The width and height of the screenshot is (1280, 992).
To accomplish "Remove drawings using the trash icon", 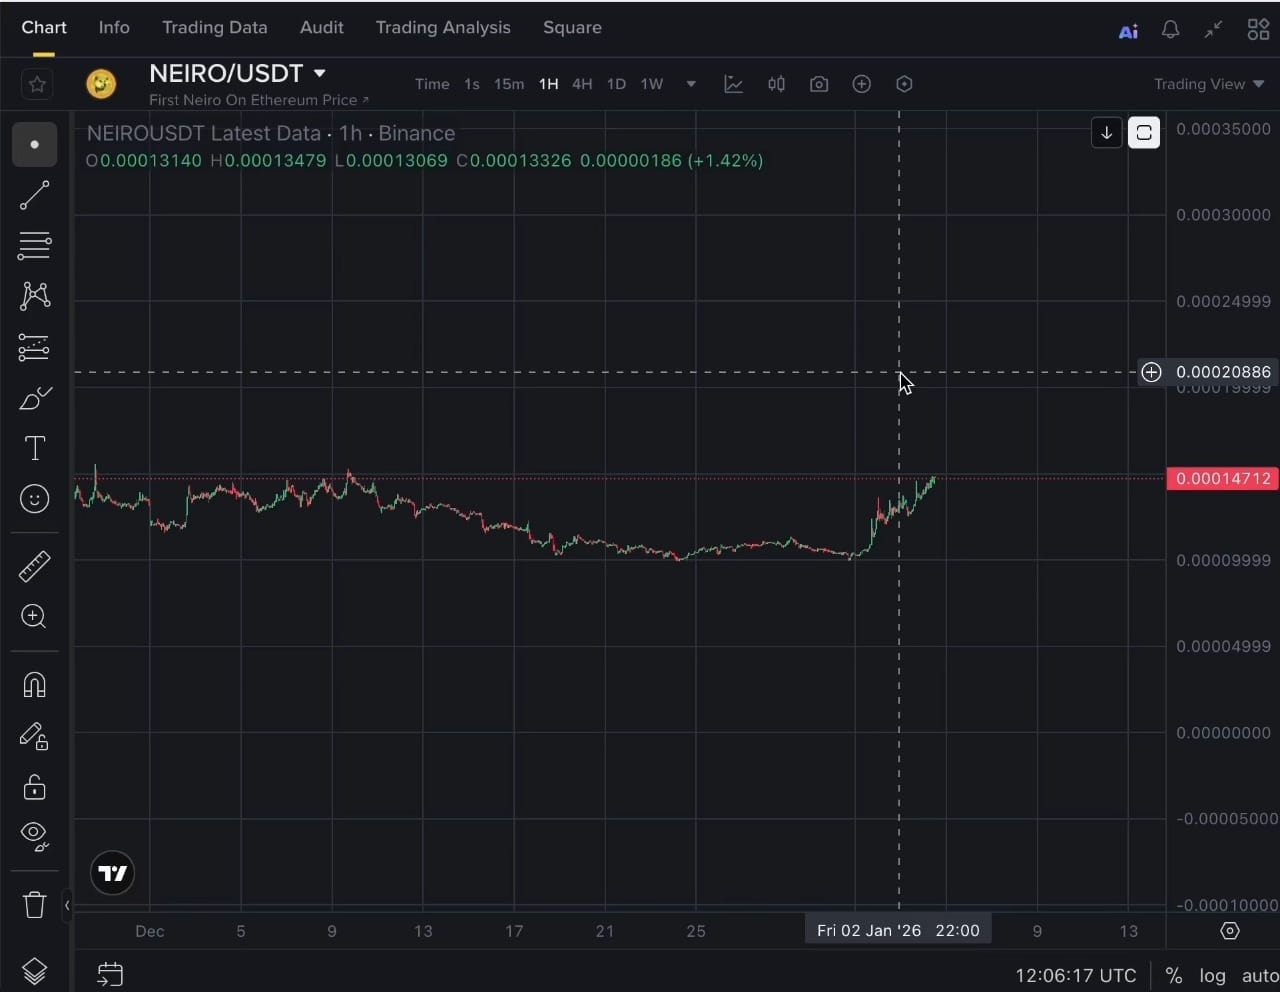I will coord(34,904).
